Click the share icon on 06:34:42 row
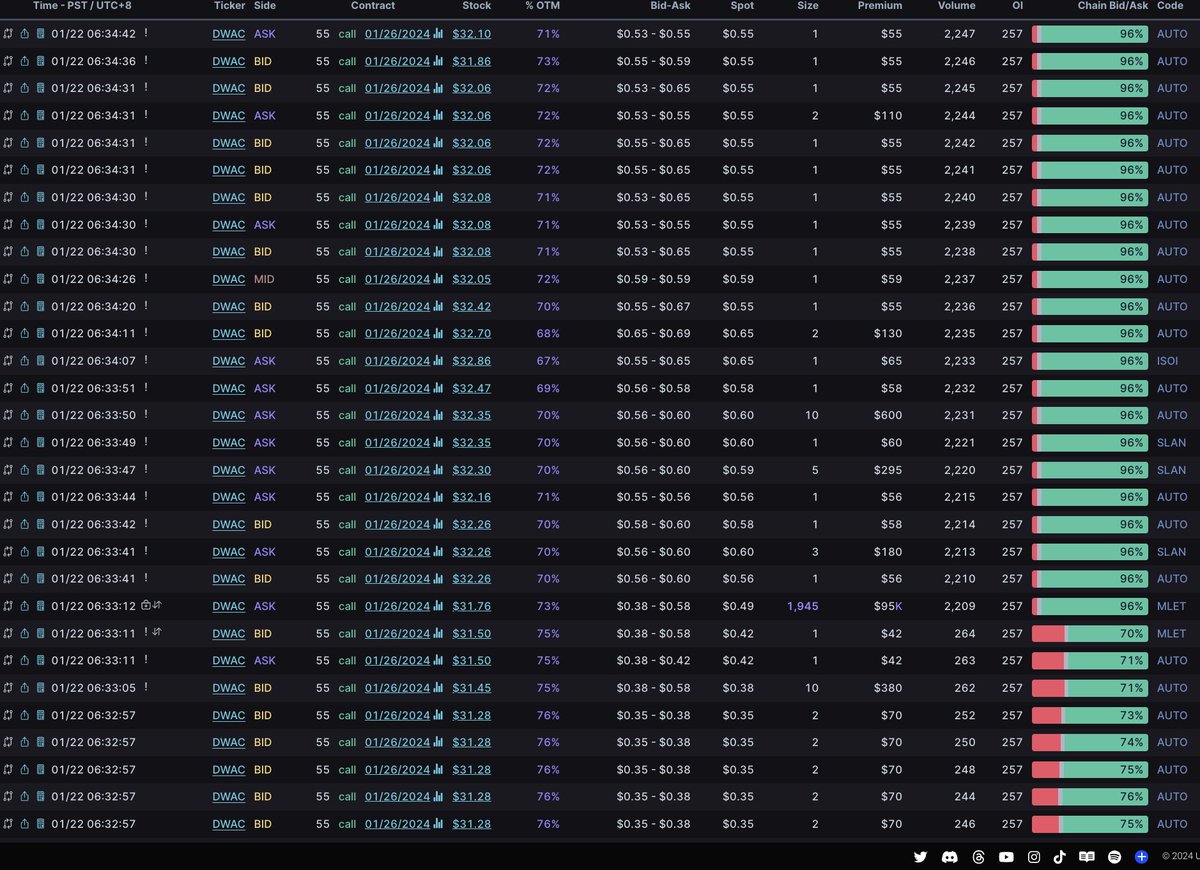Screen dimensions: 1200x870 click(25, 34)
